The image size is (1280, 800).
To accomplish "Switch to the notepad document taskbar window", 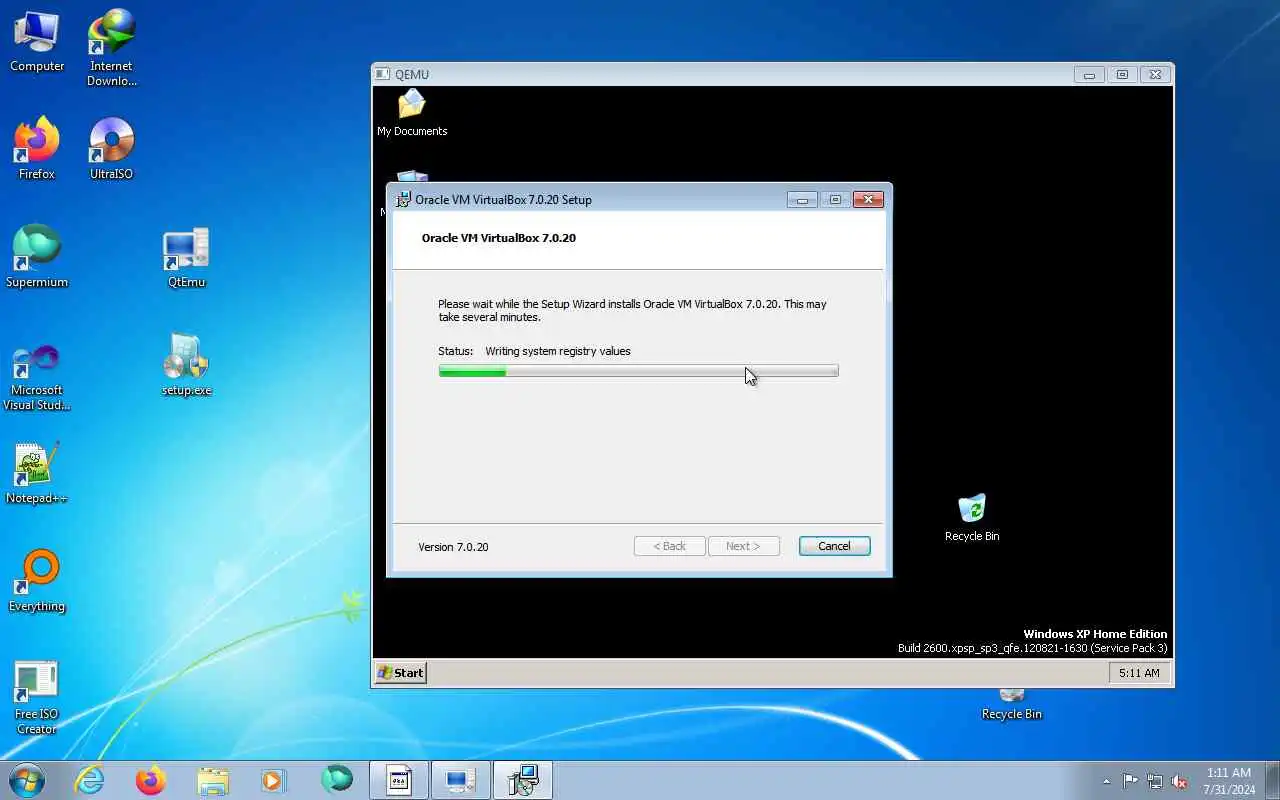I will [399, 780].
